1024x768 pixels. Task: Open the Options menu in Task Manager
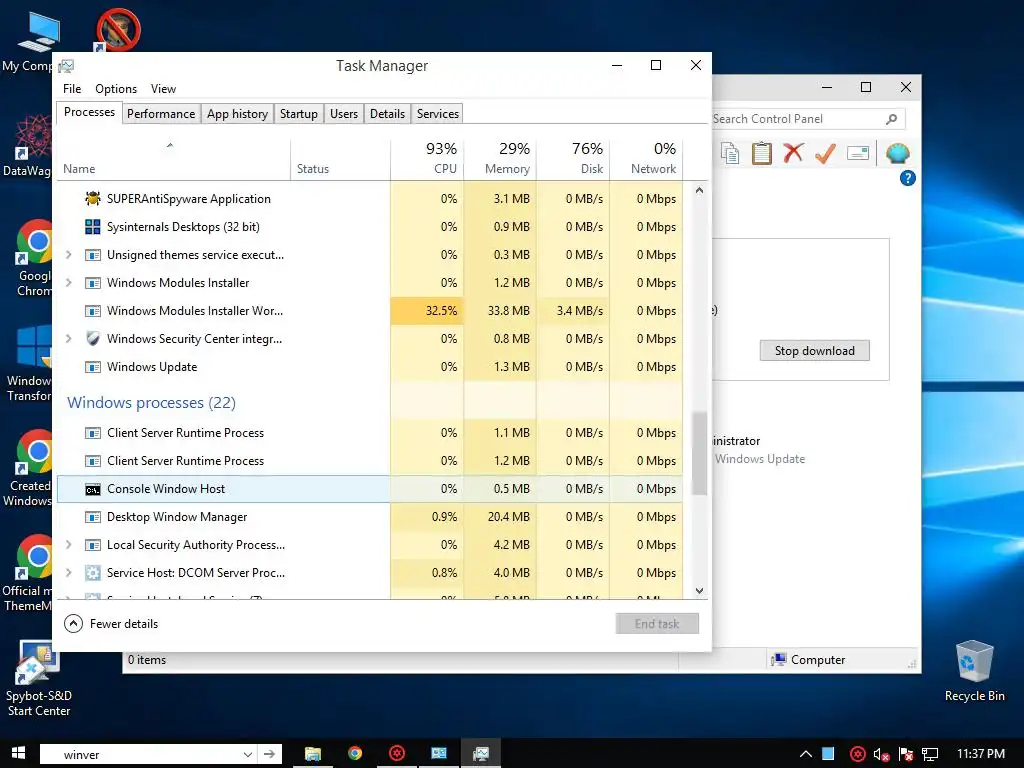(x=116, y=89)
